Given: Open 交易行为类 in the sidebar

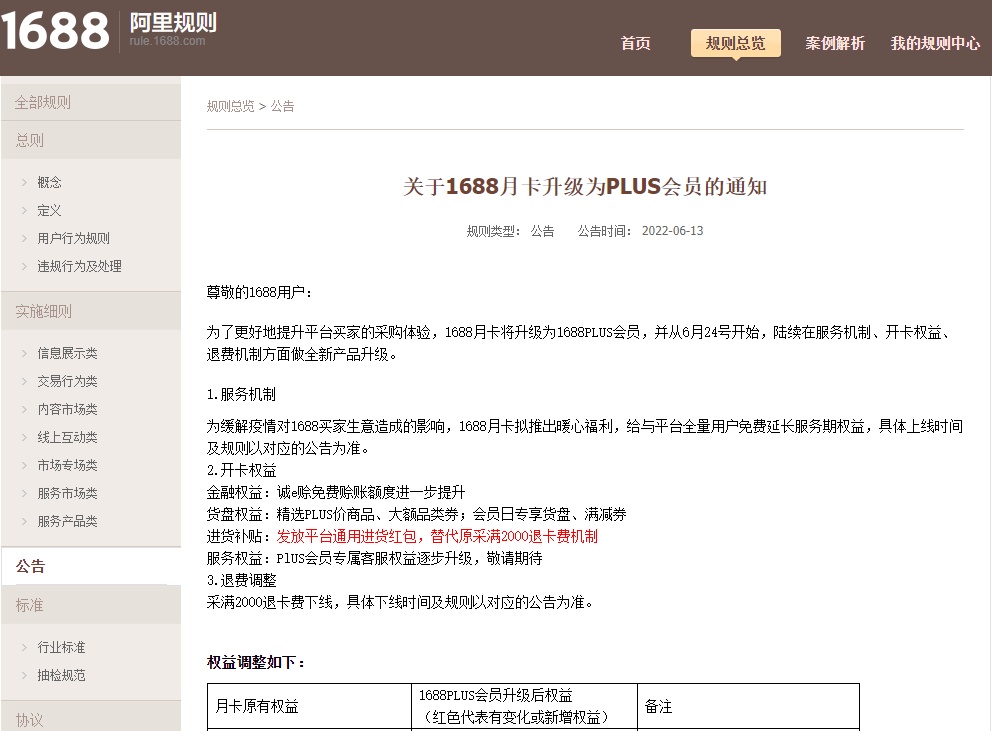Looking at the screenshot, I should (x=68, y=381).
